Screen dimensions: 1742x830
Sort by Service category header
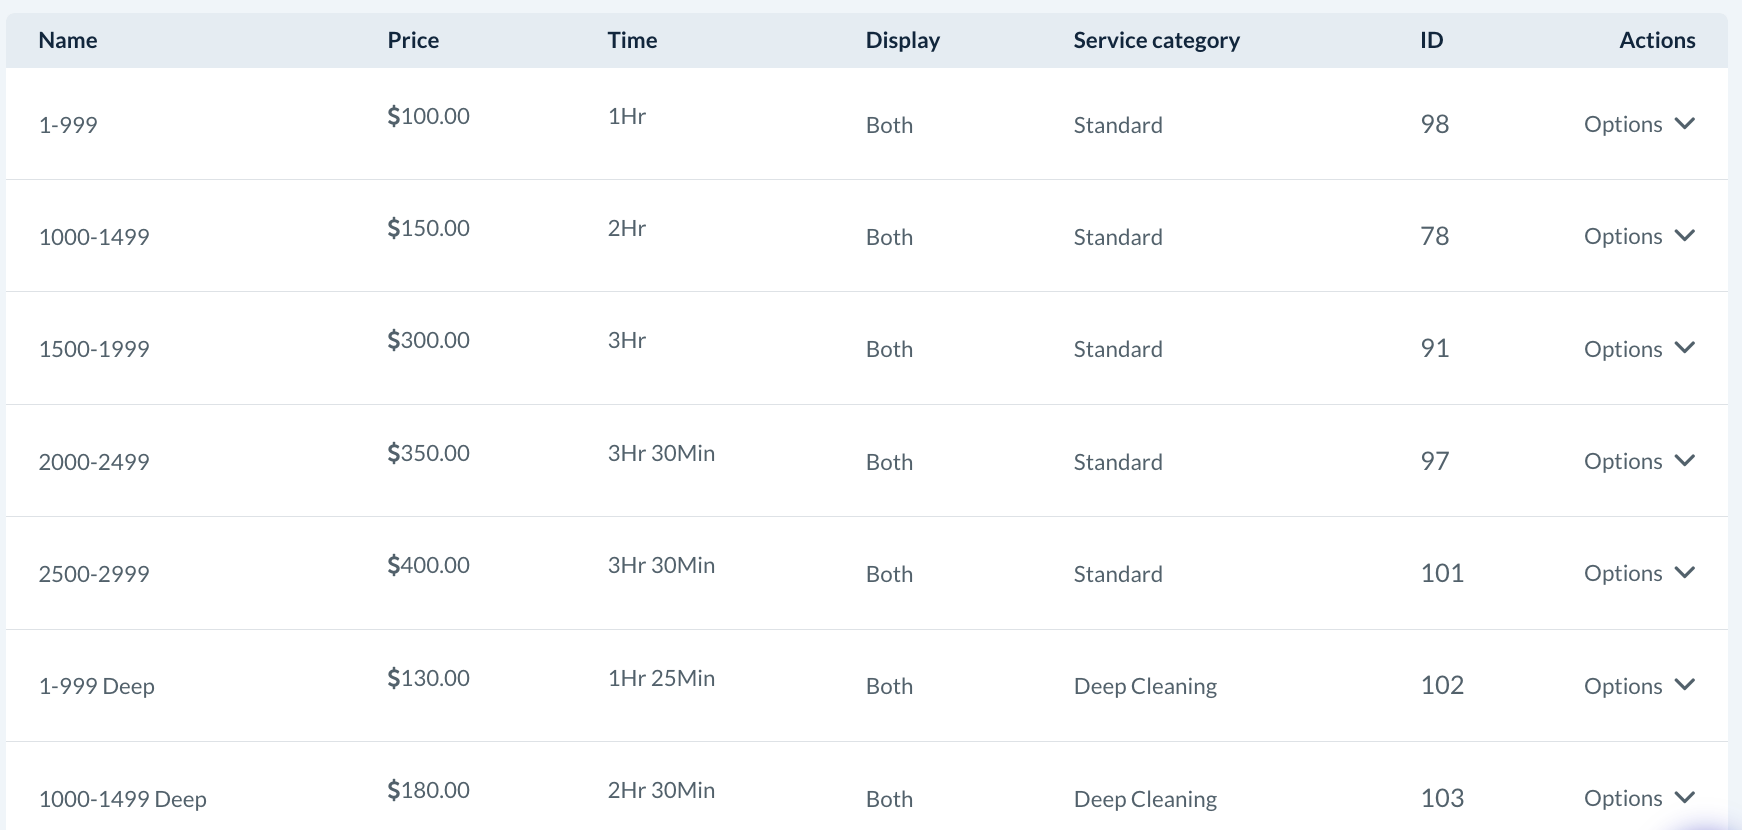click(1156, 40)
